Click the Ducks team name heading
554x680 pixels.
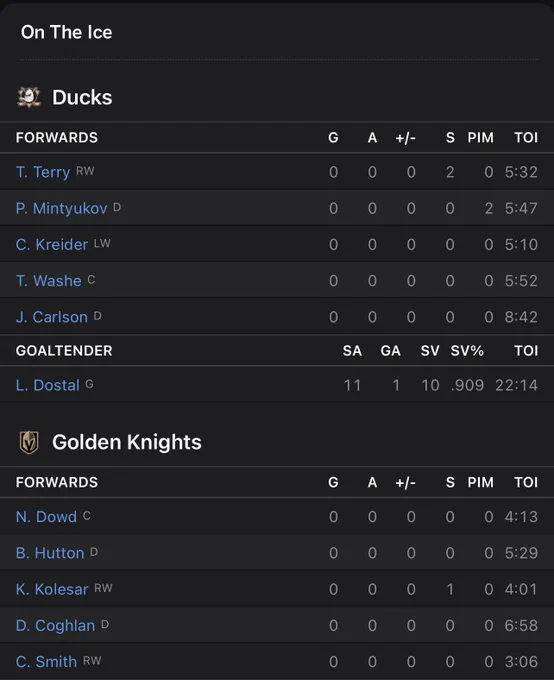point(82,97)
